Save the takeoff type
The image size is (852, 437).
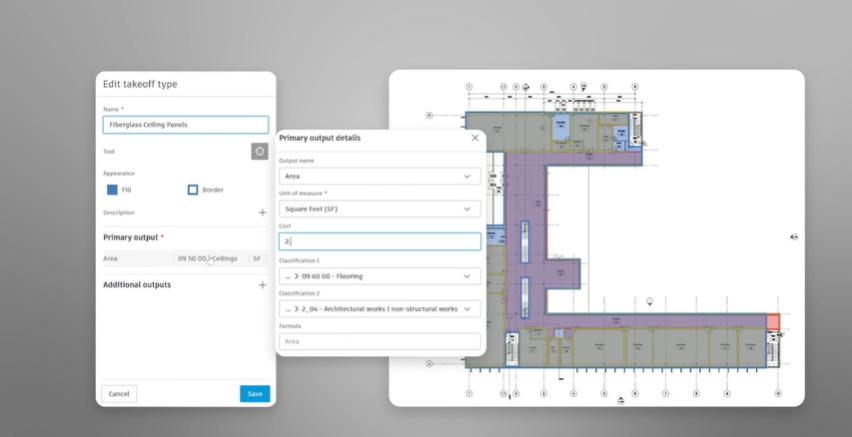click(255, 394)
